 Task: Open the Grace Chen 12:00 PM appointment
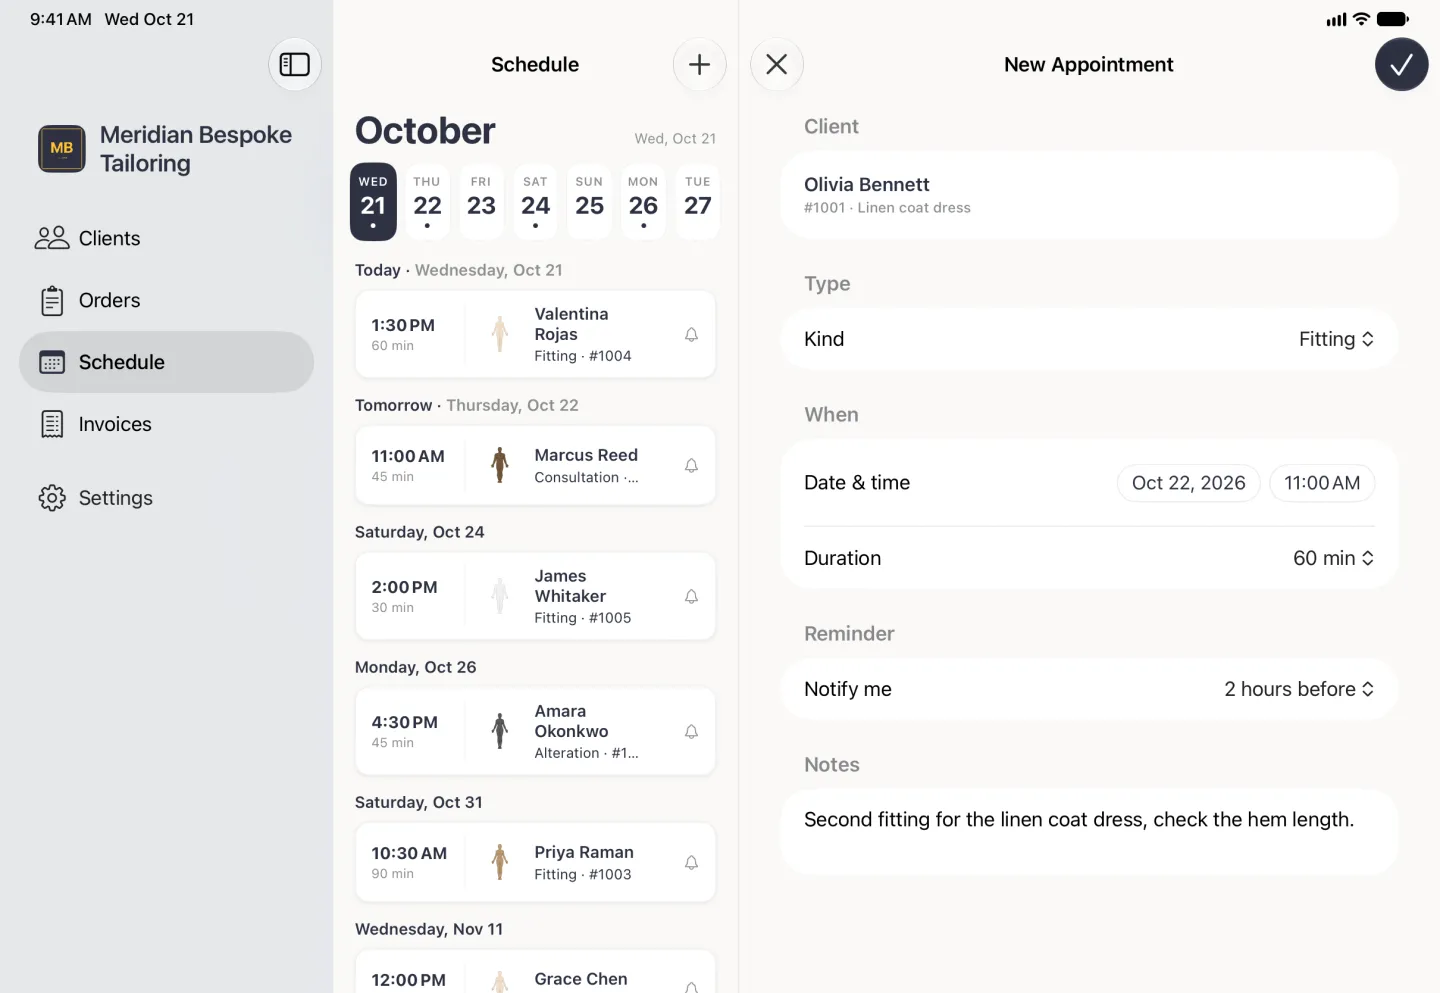pyautogui.click(x=535, y=972)
